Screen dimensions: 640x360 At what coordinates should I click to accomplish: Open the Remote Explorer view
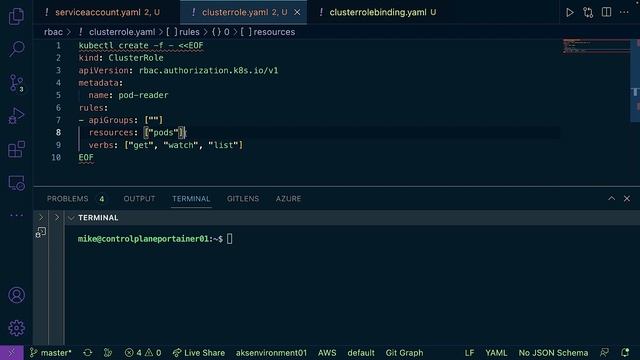(16, 183)
